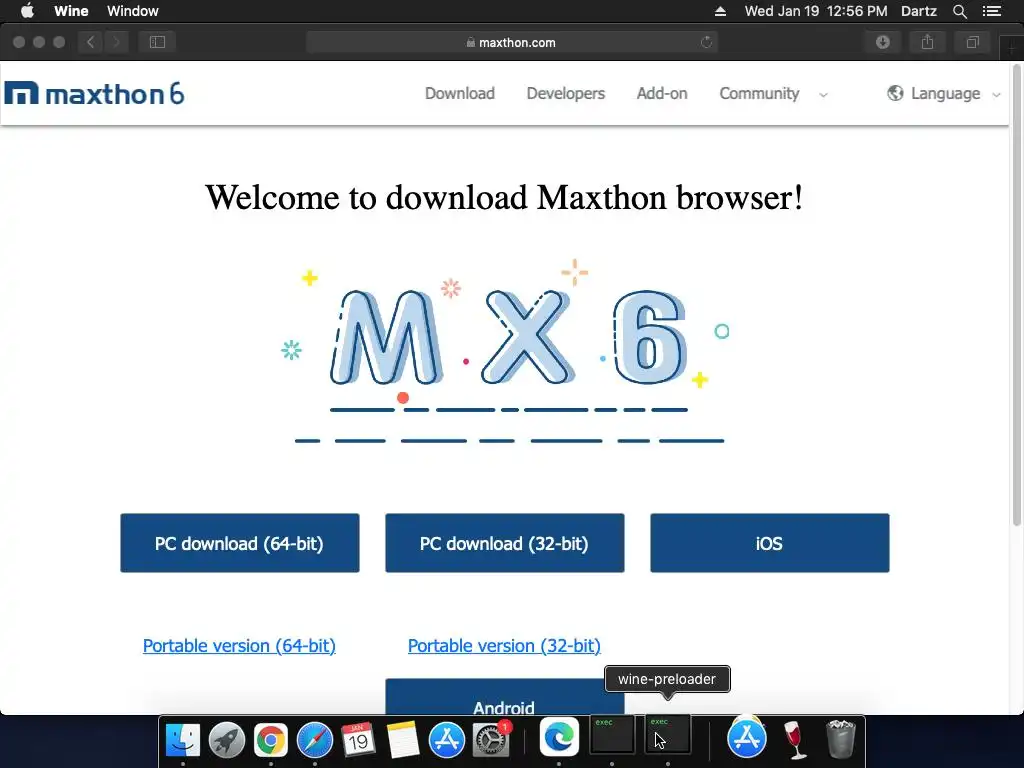Click the Maxthon 6 logo
The image size is (1024, 768).
coord(94,93)
